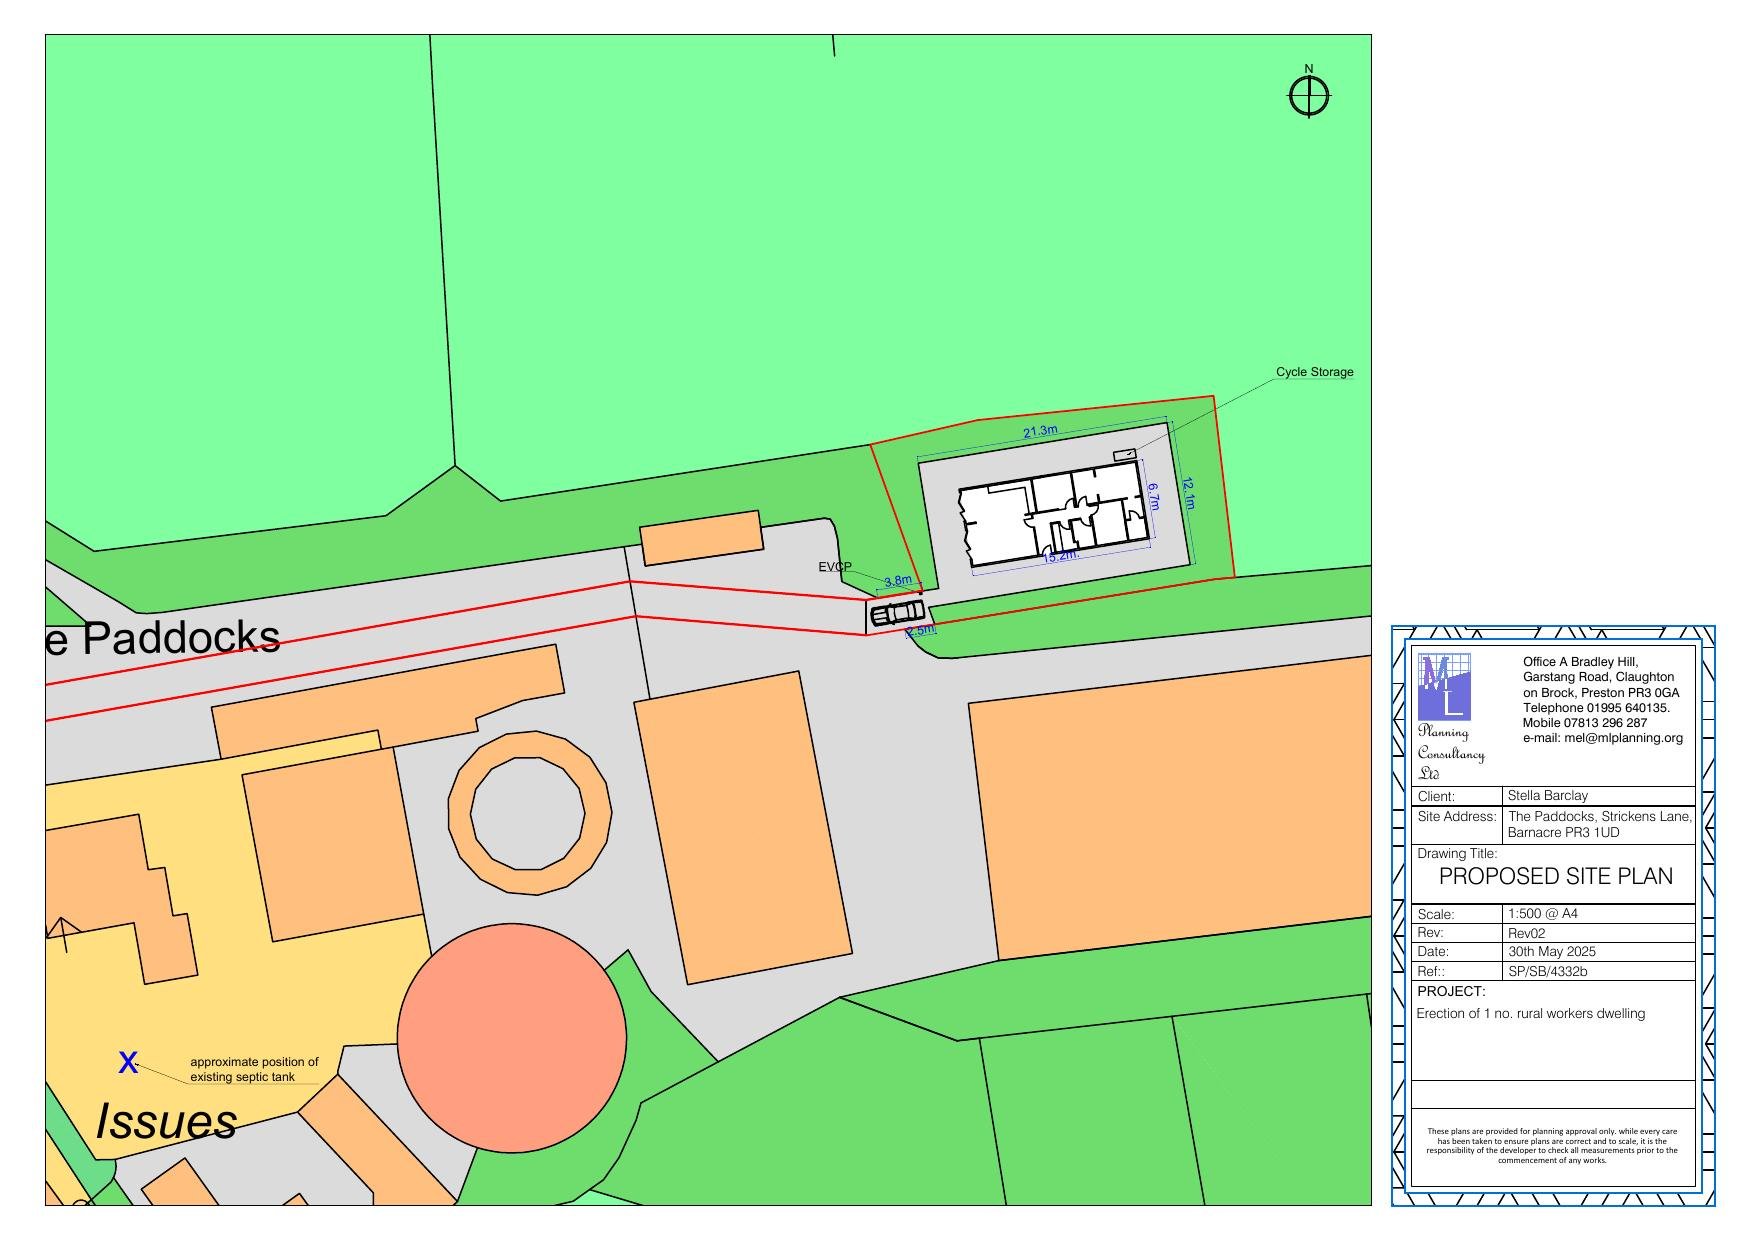Viewport: 1755px width, 1240px height.
Task: Click the SP/SB/4332b reference field
Action: click(x=1547, y=971)
